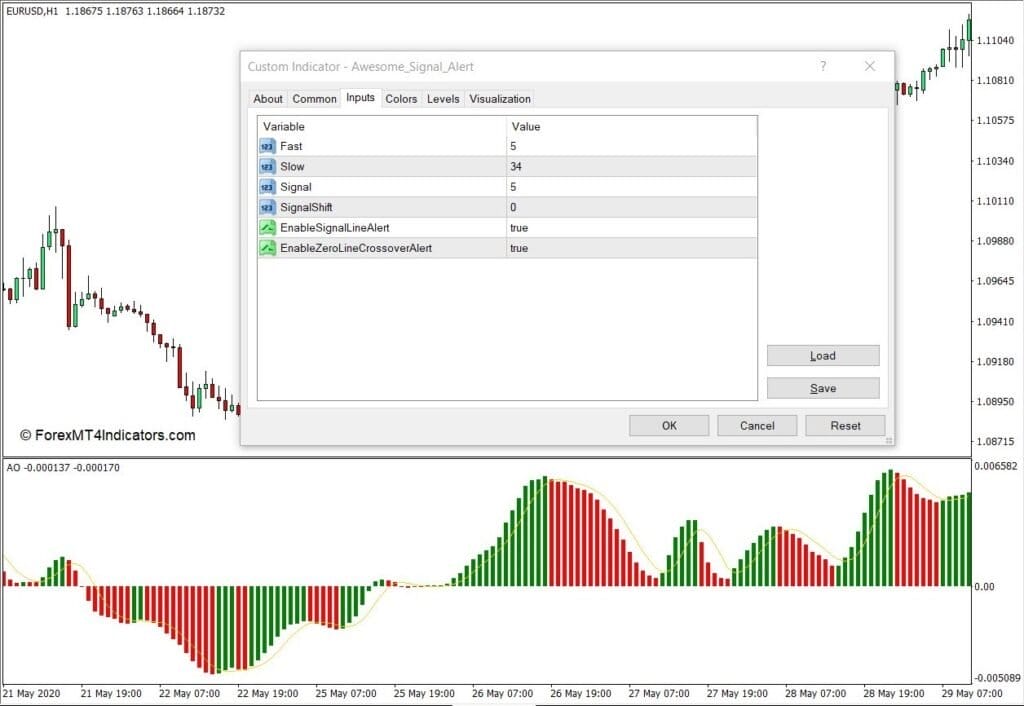1024x706 pixels.
Task: Click the dialog help question mark
Action: 823,66
